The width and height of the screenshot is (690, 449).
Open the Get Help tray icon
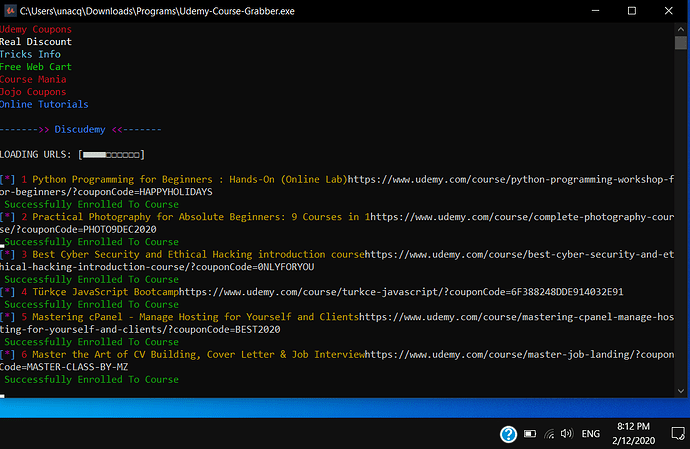(x=508, y=434)
